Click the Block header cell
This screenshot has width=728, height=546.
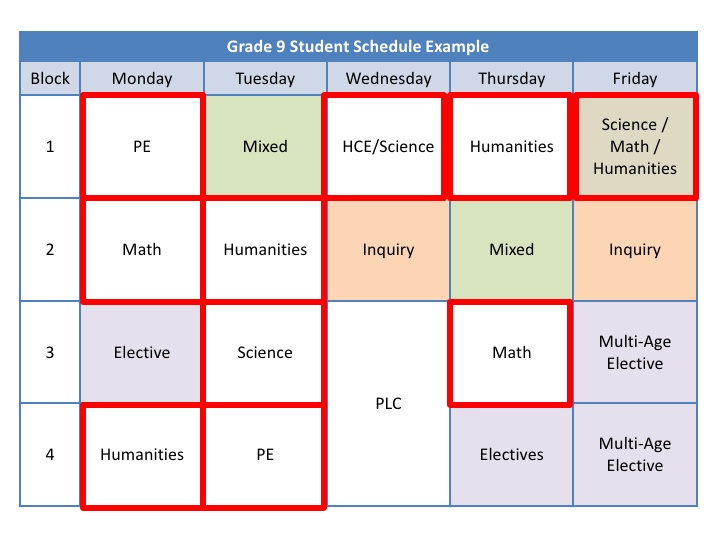(50, 78)
